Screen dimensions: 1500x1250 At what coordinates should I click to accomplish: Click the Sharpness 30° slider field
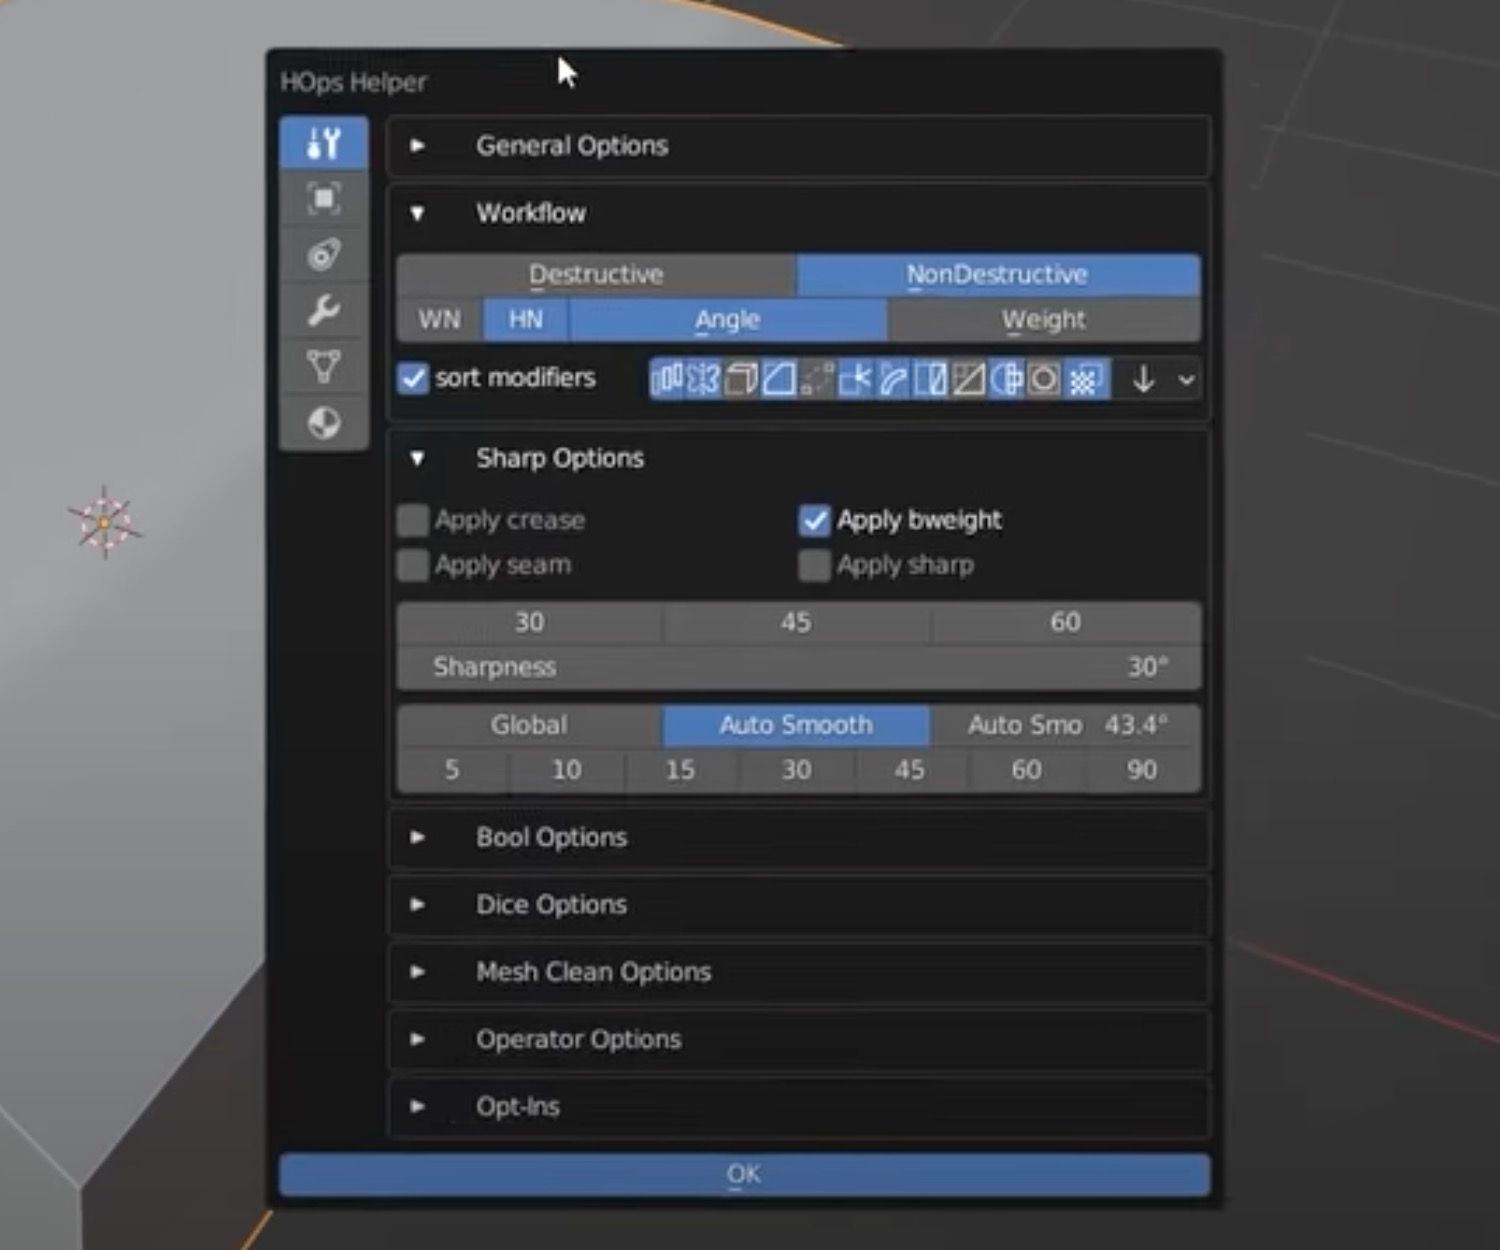tap(799, 667)
